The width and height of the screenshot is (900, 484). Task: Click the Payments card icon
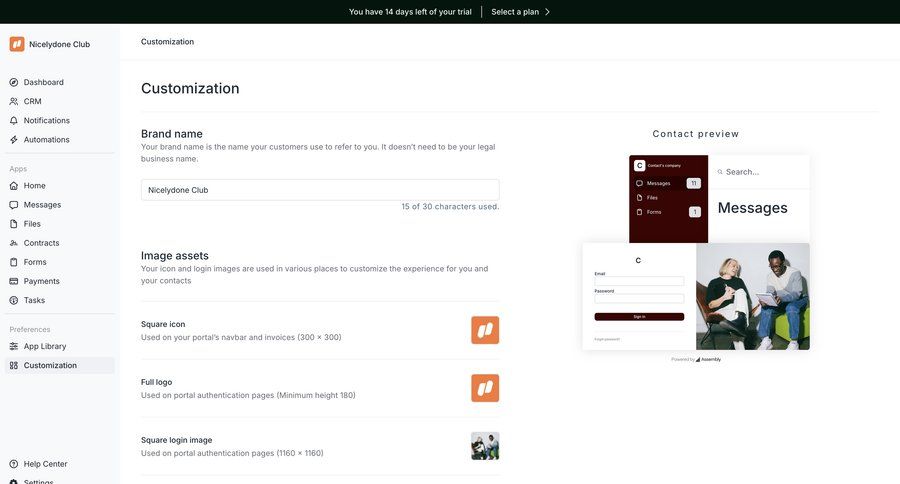pos(14,281)
